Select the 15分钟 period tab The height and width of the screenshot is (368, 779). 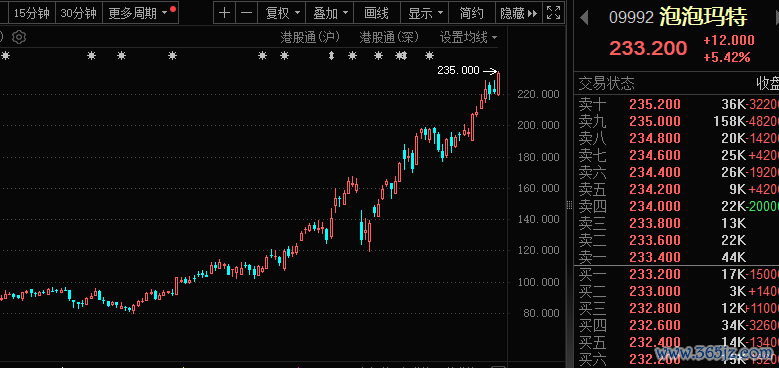click(31, 13)
